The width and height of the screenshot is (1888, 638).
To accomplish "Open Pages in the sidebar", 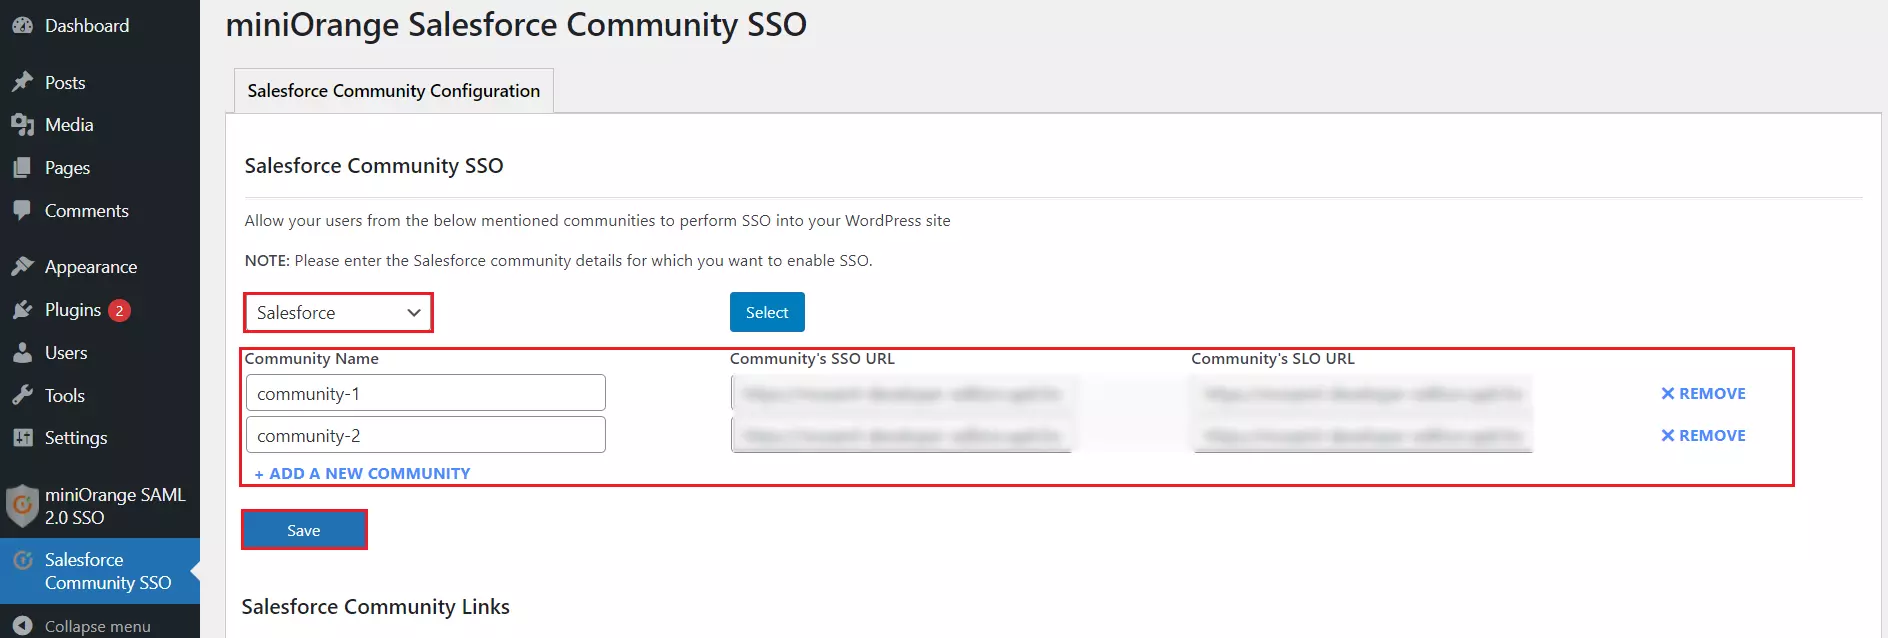I will coord(100,168).
